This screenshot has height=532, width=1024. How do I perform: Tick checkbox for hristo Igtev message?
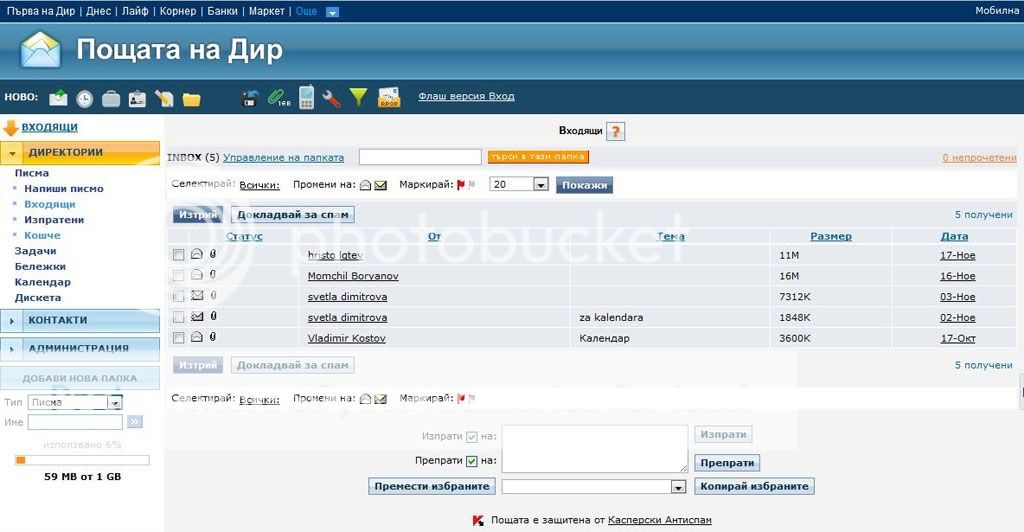pos(179,255)
